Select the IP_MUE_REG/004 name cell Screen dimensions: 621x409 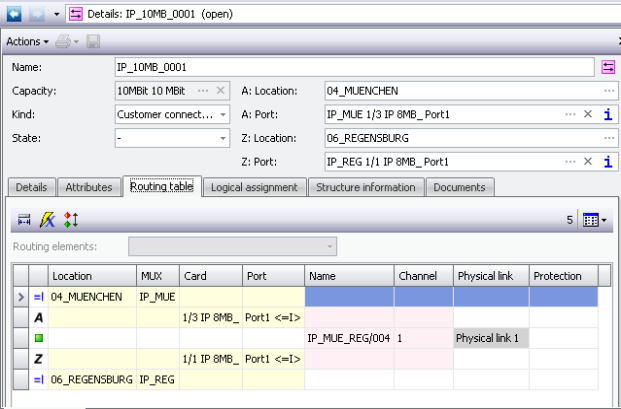(349, 338)
